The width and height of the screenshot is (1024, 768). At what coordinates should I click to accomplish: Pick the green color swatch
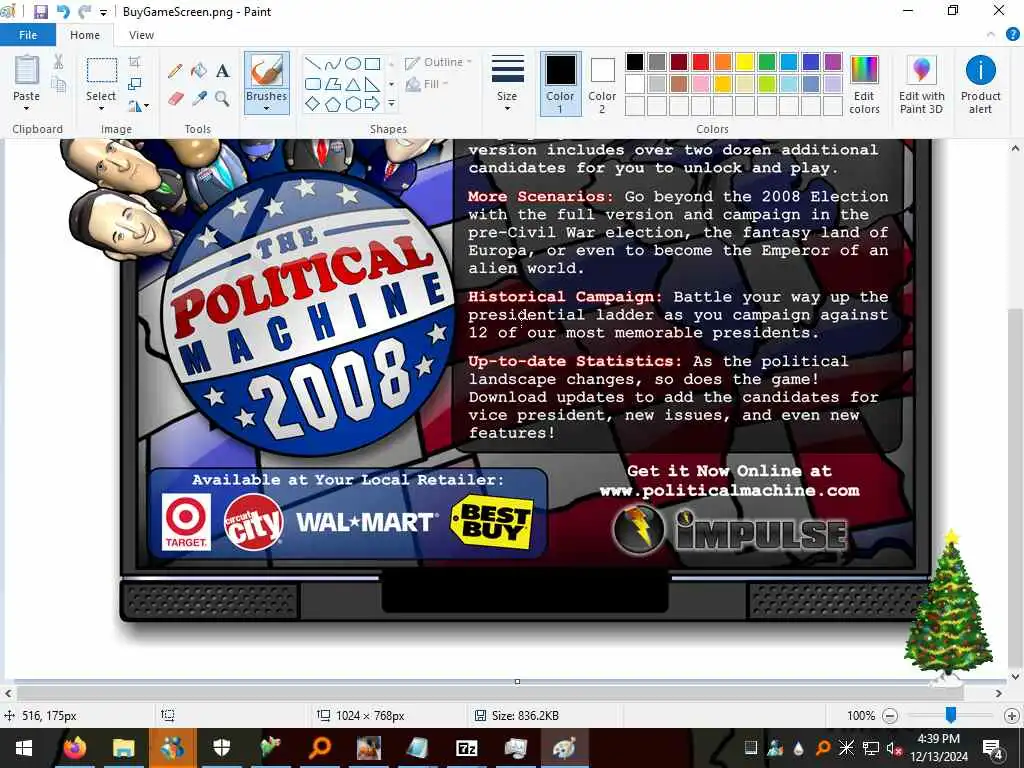(767, 62)
